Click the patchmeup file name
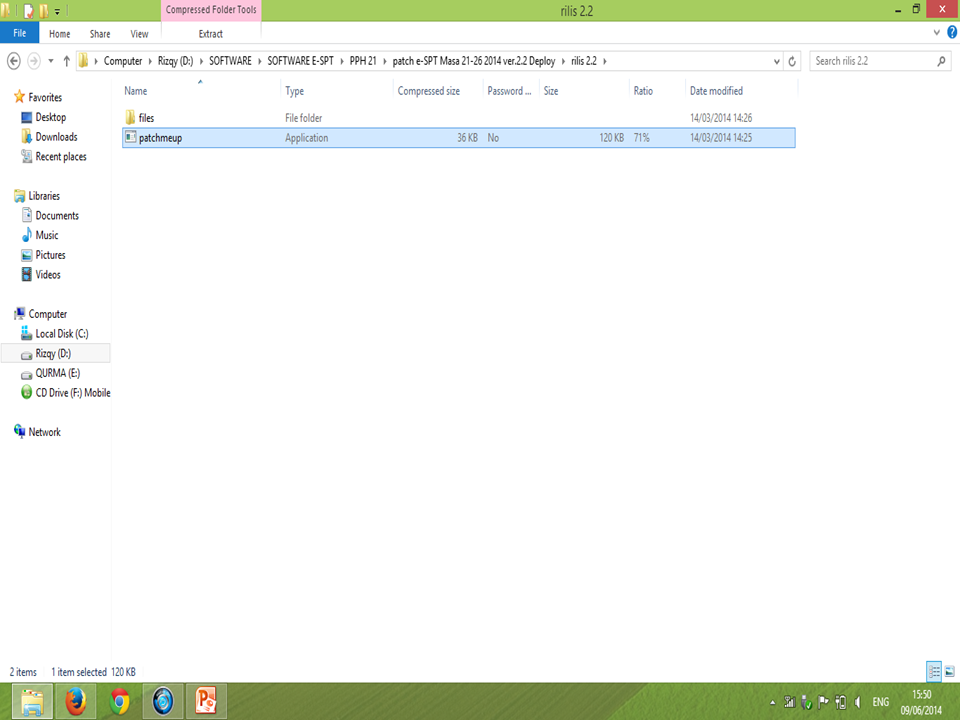The height and width of the screenshot is (720, 960). click(160, 138)
